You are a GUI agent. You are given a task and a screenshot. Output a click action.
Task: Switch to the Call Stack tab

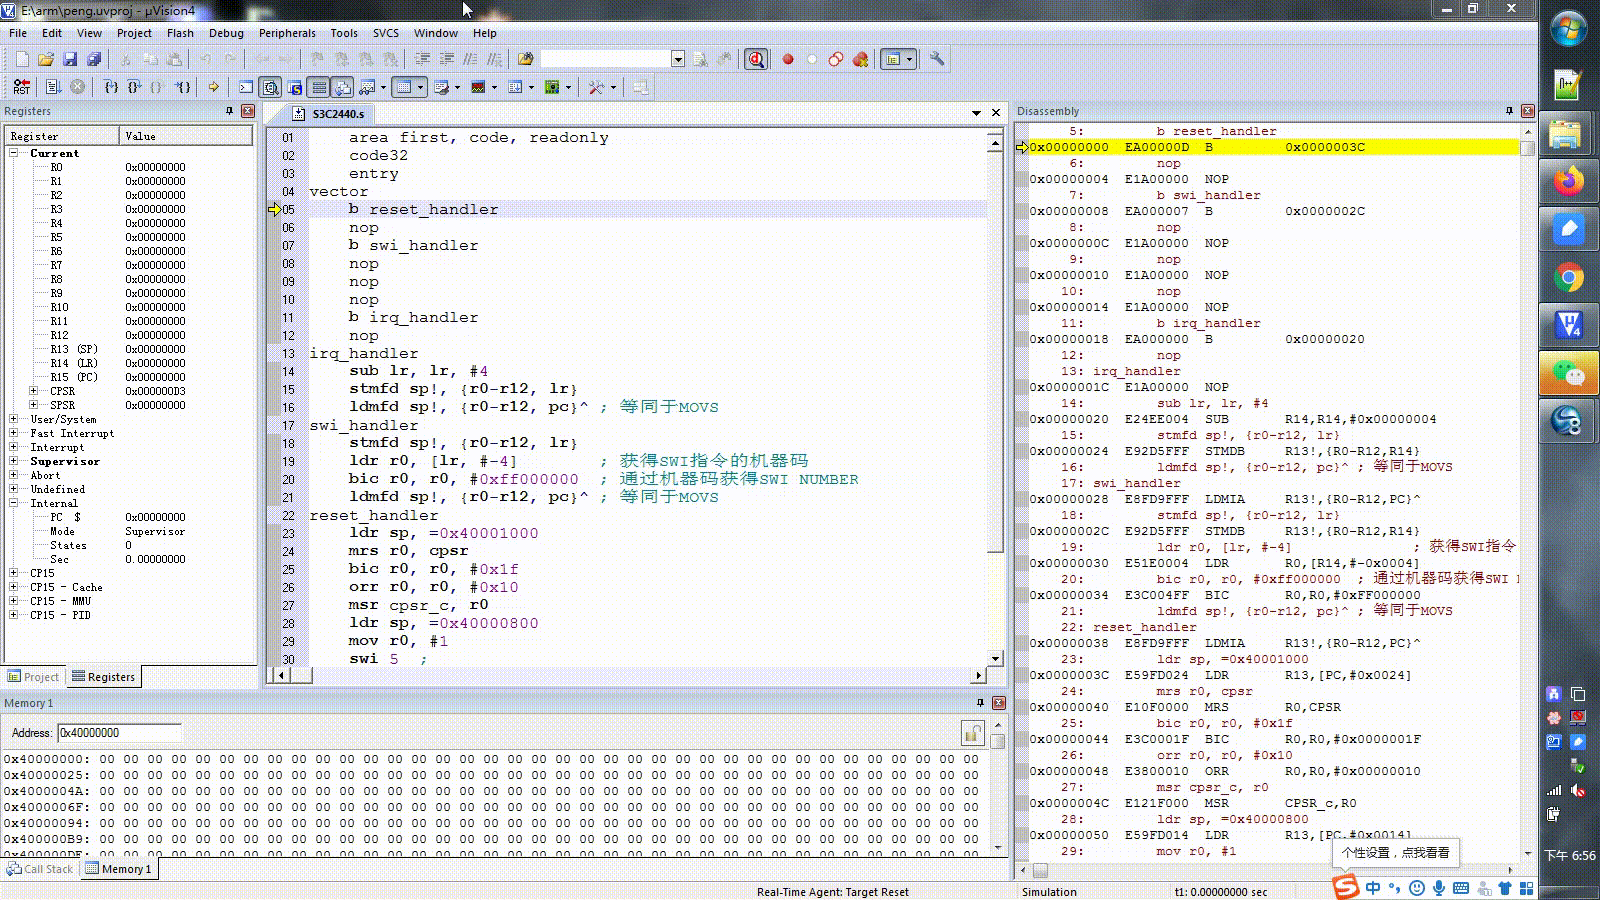tap(40, 869)
